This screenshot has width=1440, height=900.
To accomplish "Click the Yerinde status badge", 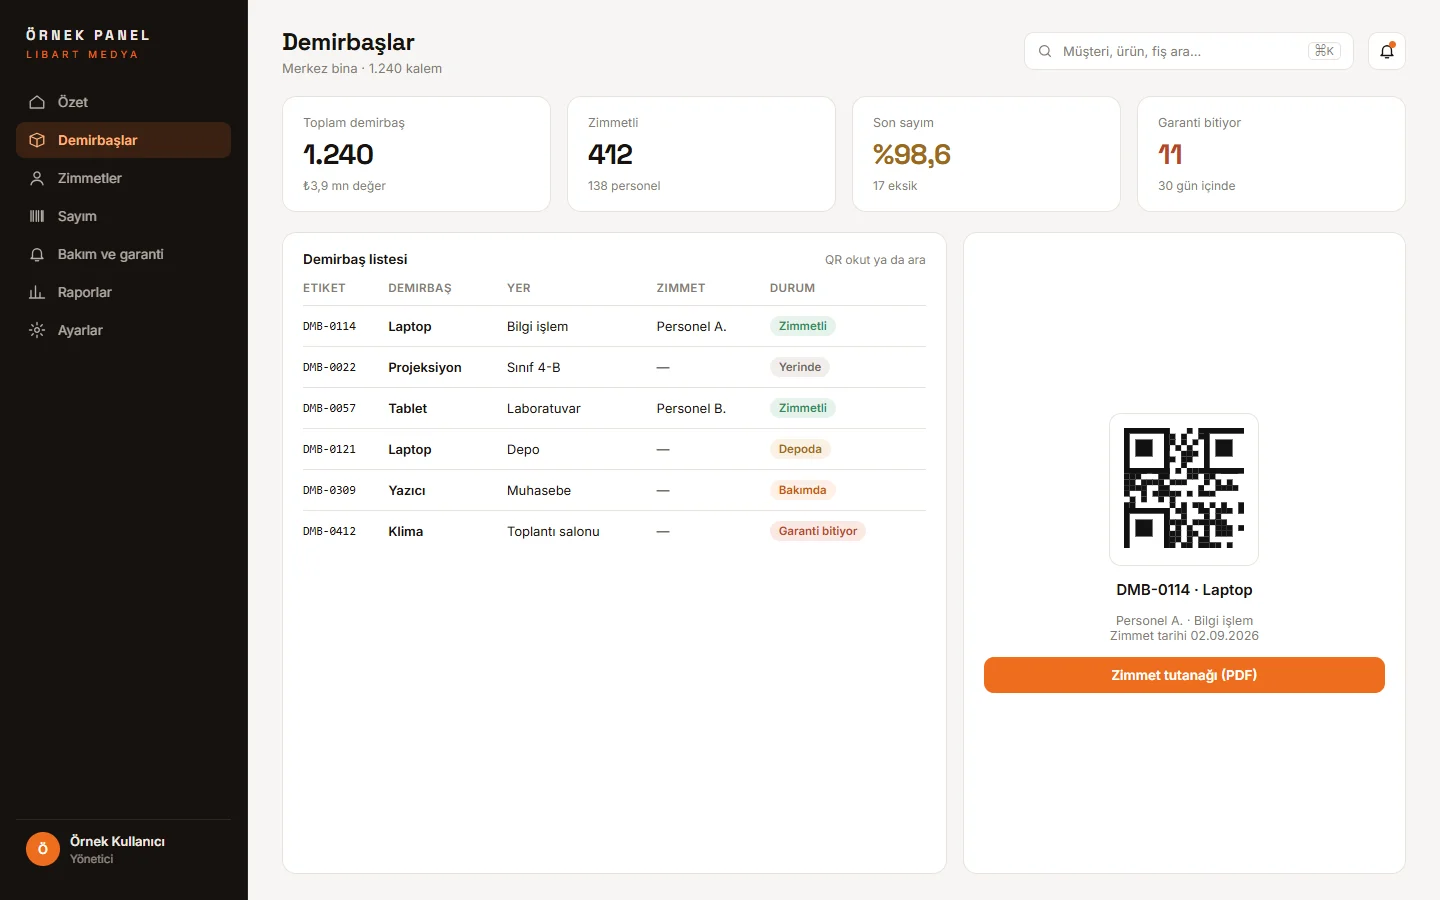I will coord(800,367).
